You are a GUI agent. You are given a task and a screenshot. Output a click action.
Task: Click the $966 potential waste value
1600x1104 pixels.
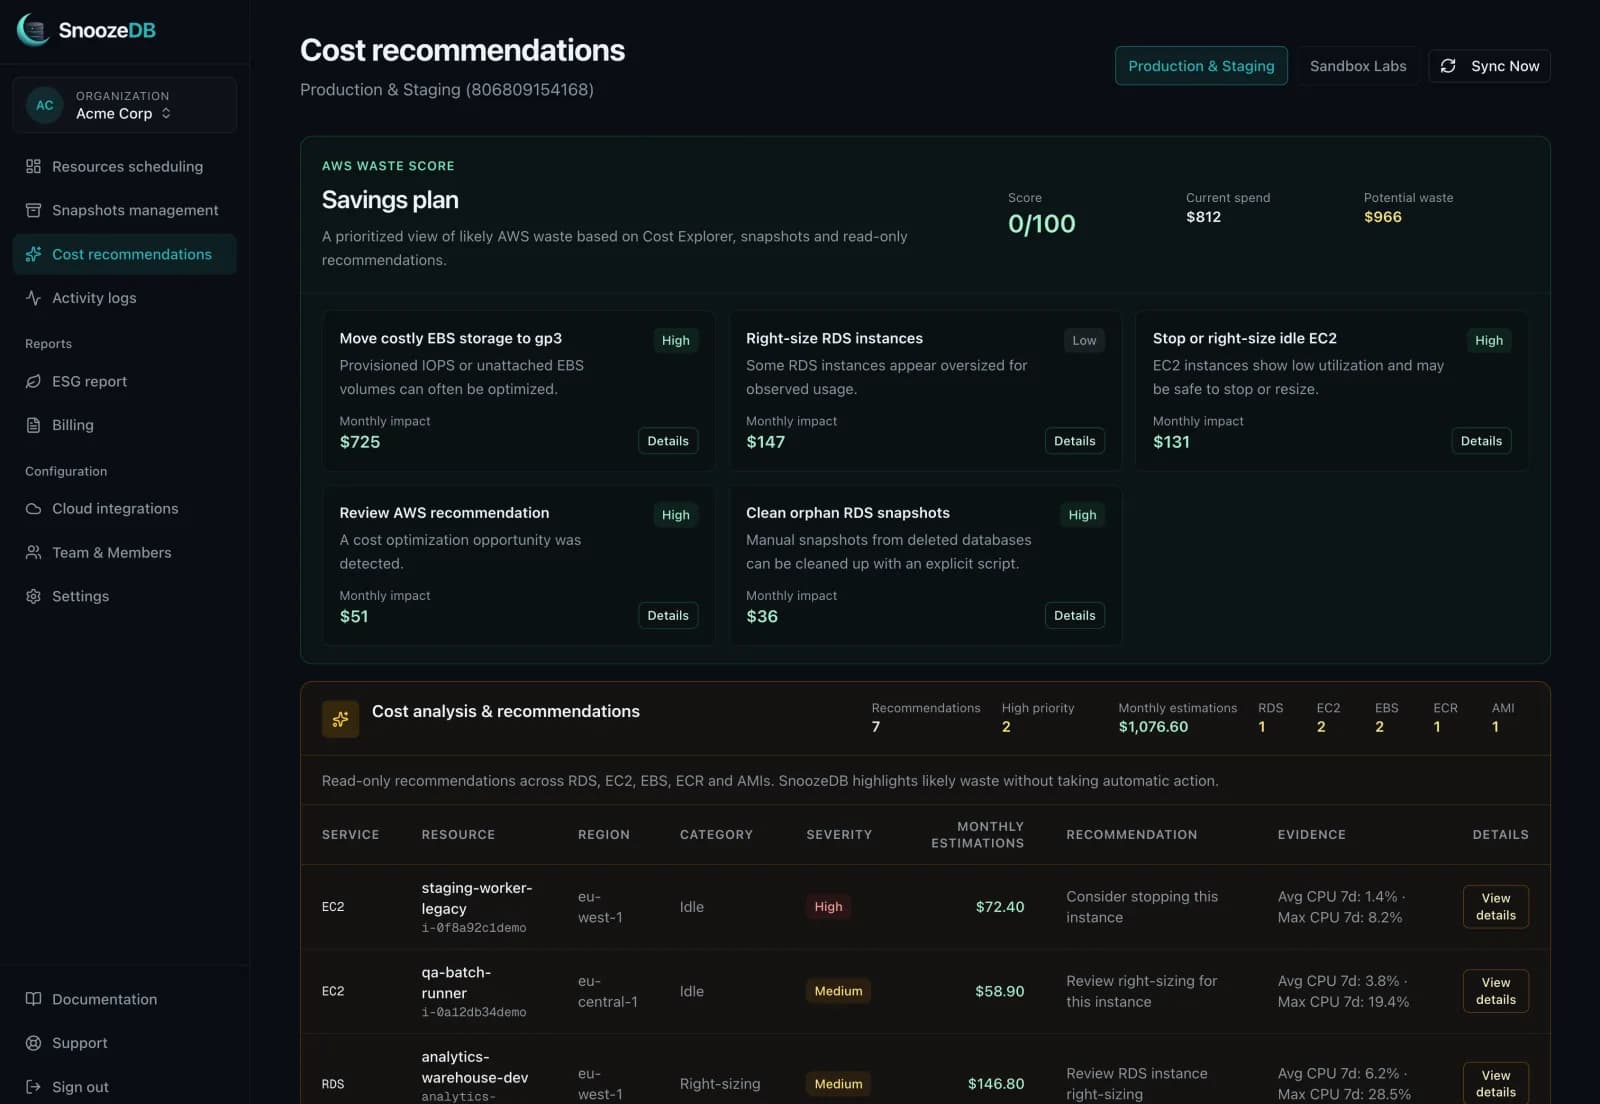(1383, 217)
